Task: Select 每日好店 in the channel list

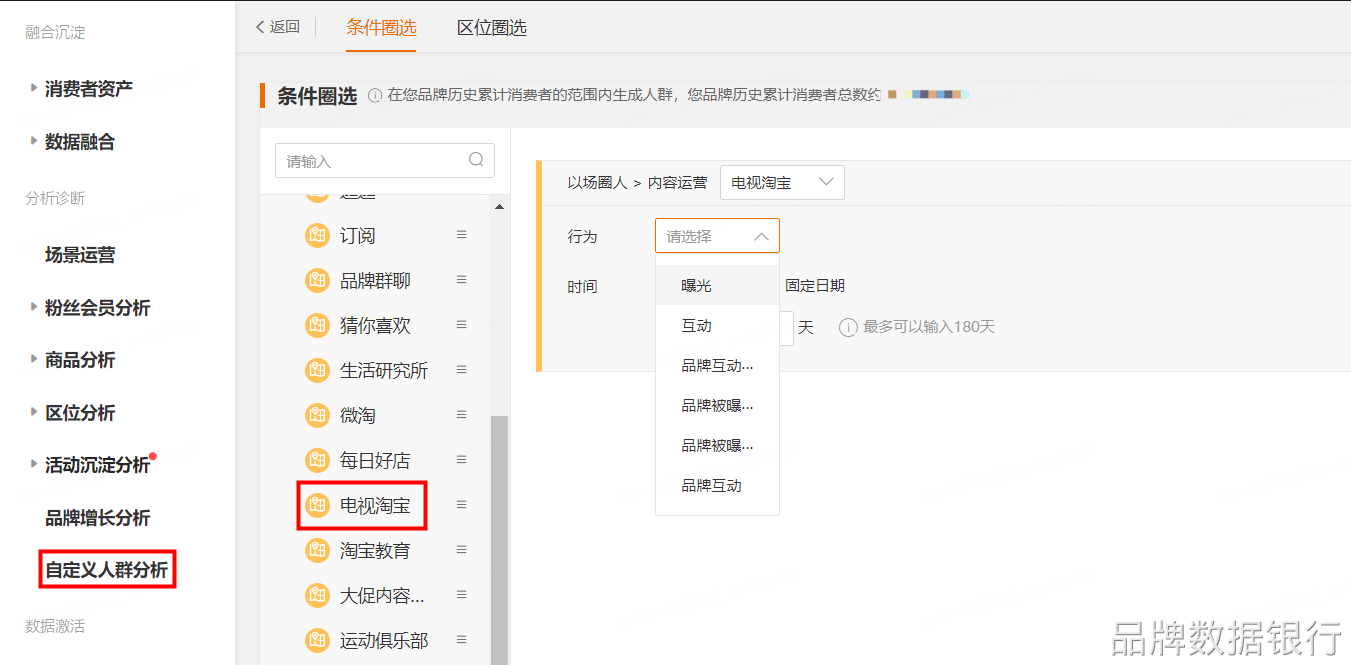Action: [x=375, y=461]
